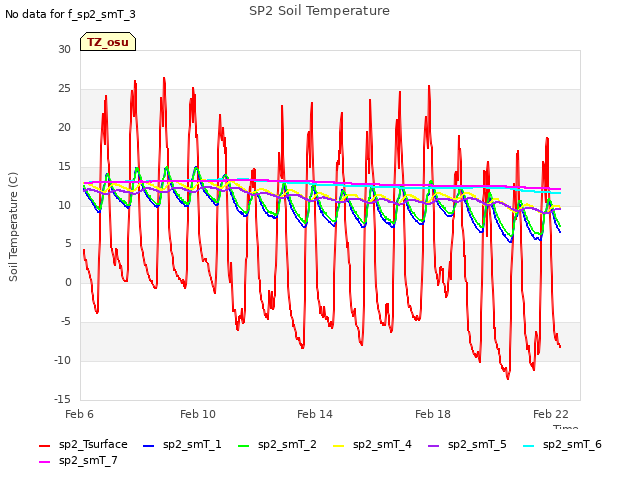The image size is (640, 480).
Task: Click the yellow sp2_smT_4 legend swatch
Action: 339,446
